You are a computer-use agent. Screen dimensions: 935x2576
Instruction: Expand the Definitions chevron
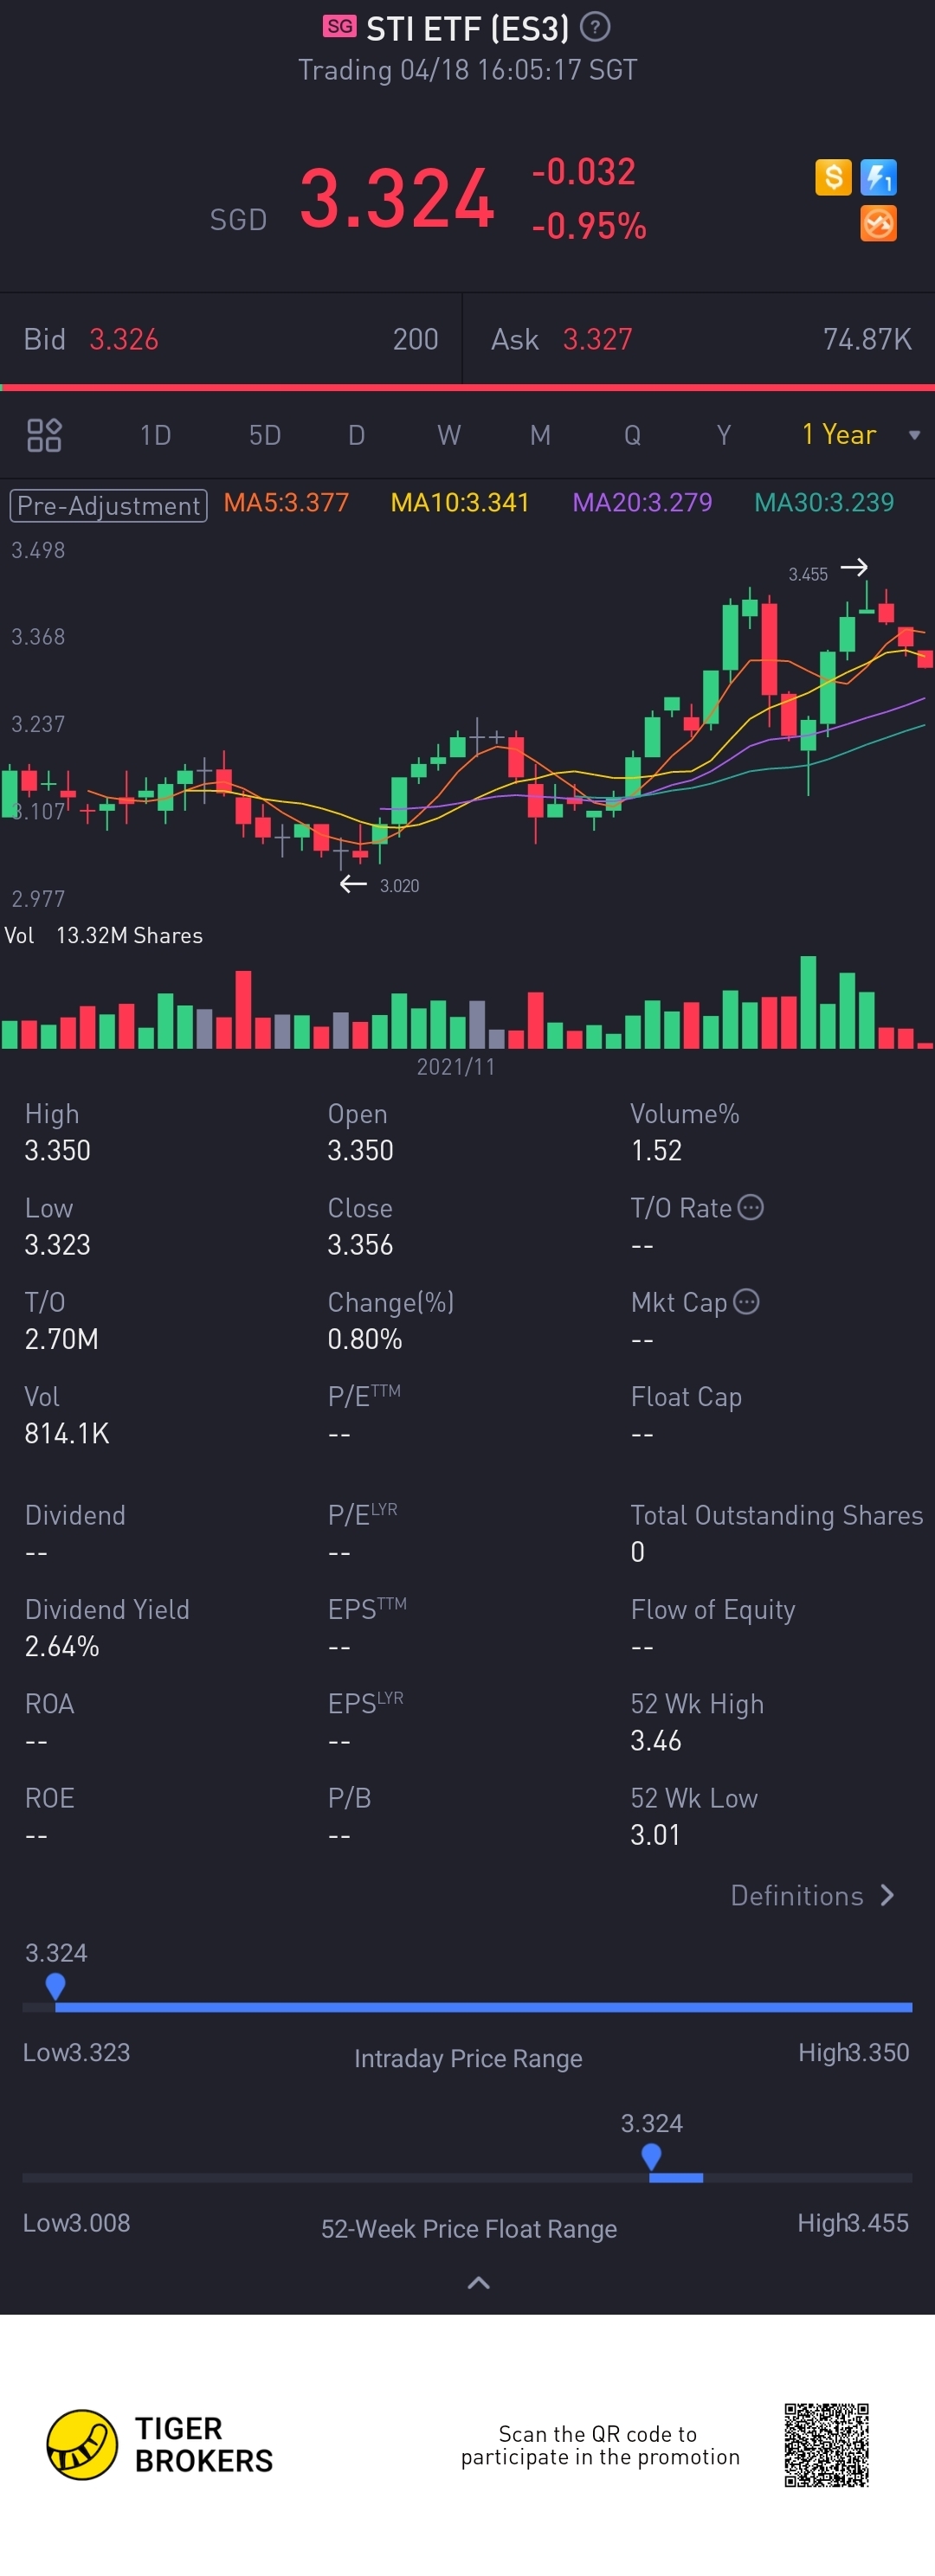[x=887, y=1895]
